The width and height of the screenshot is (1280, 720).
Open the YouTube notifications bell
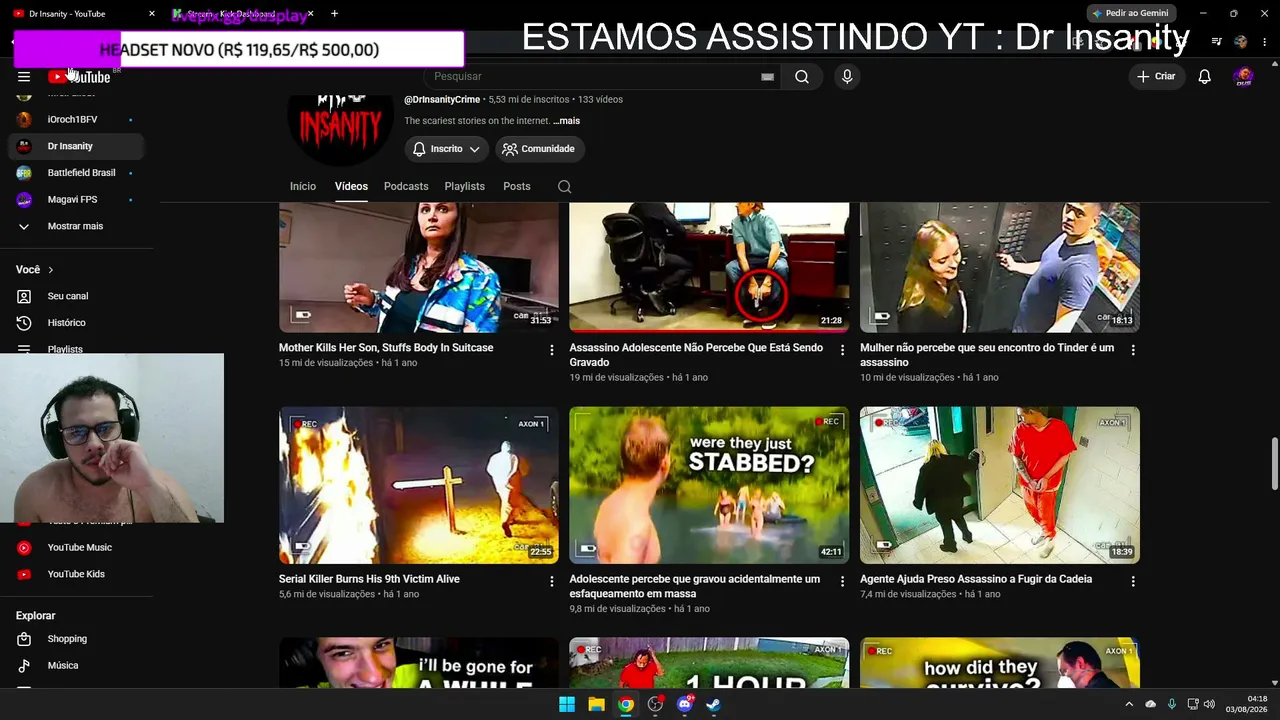click(1205, 77)
